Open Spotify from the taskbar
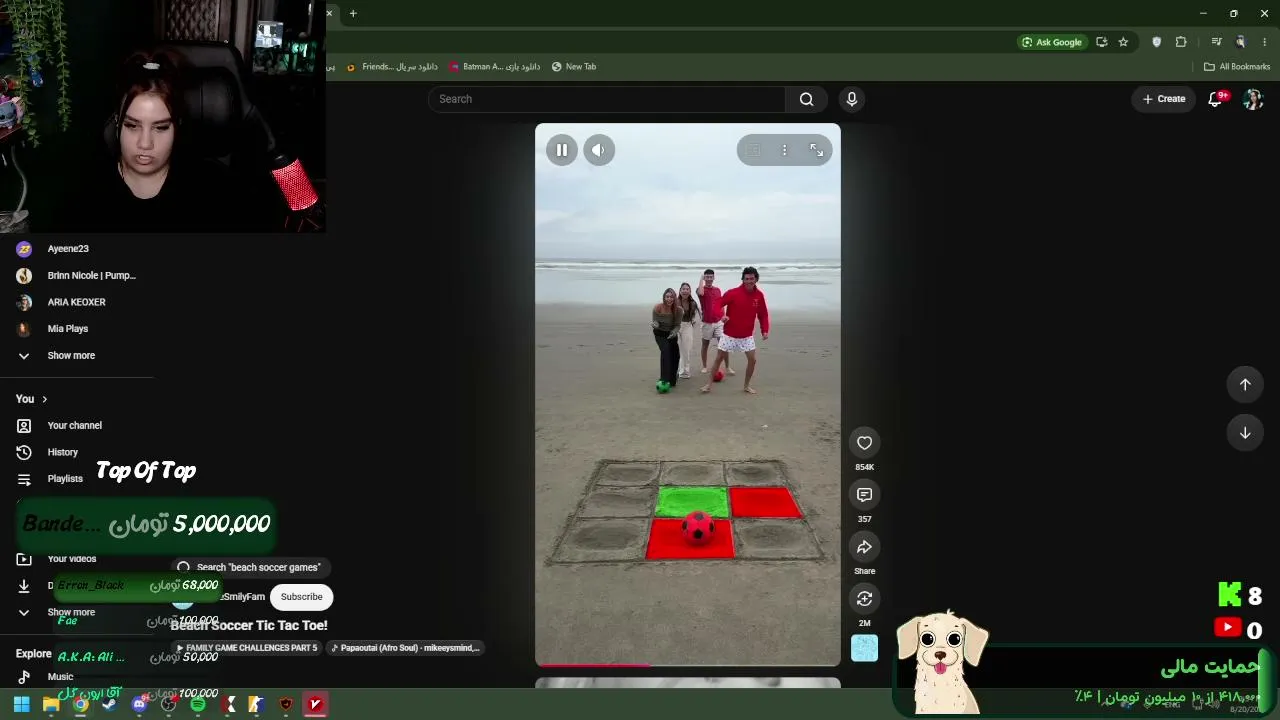The image size is (1280, 720). tap(198, 704)
